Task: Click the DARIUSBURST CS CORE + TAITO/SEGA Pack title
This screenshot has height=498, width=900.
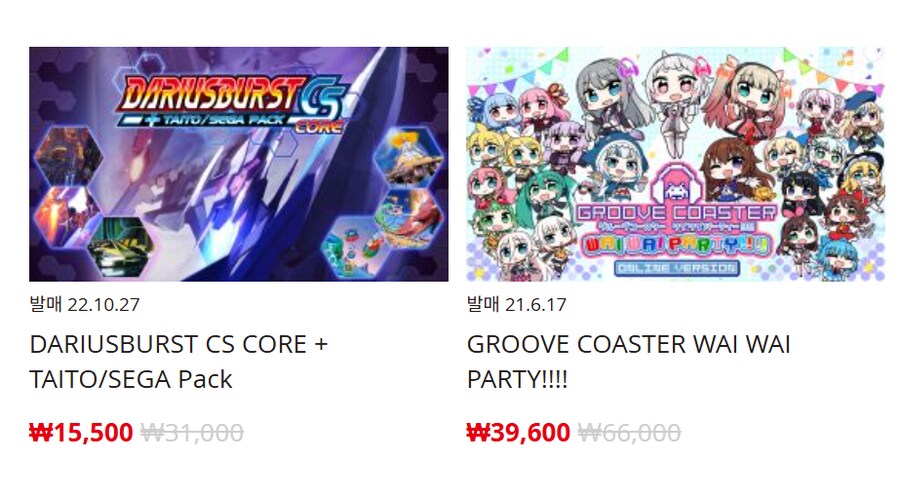Action: [x=179, y=361]
